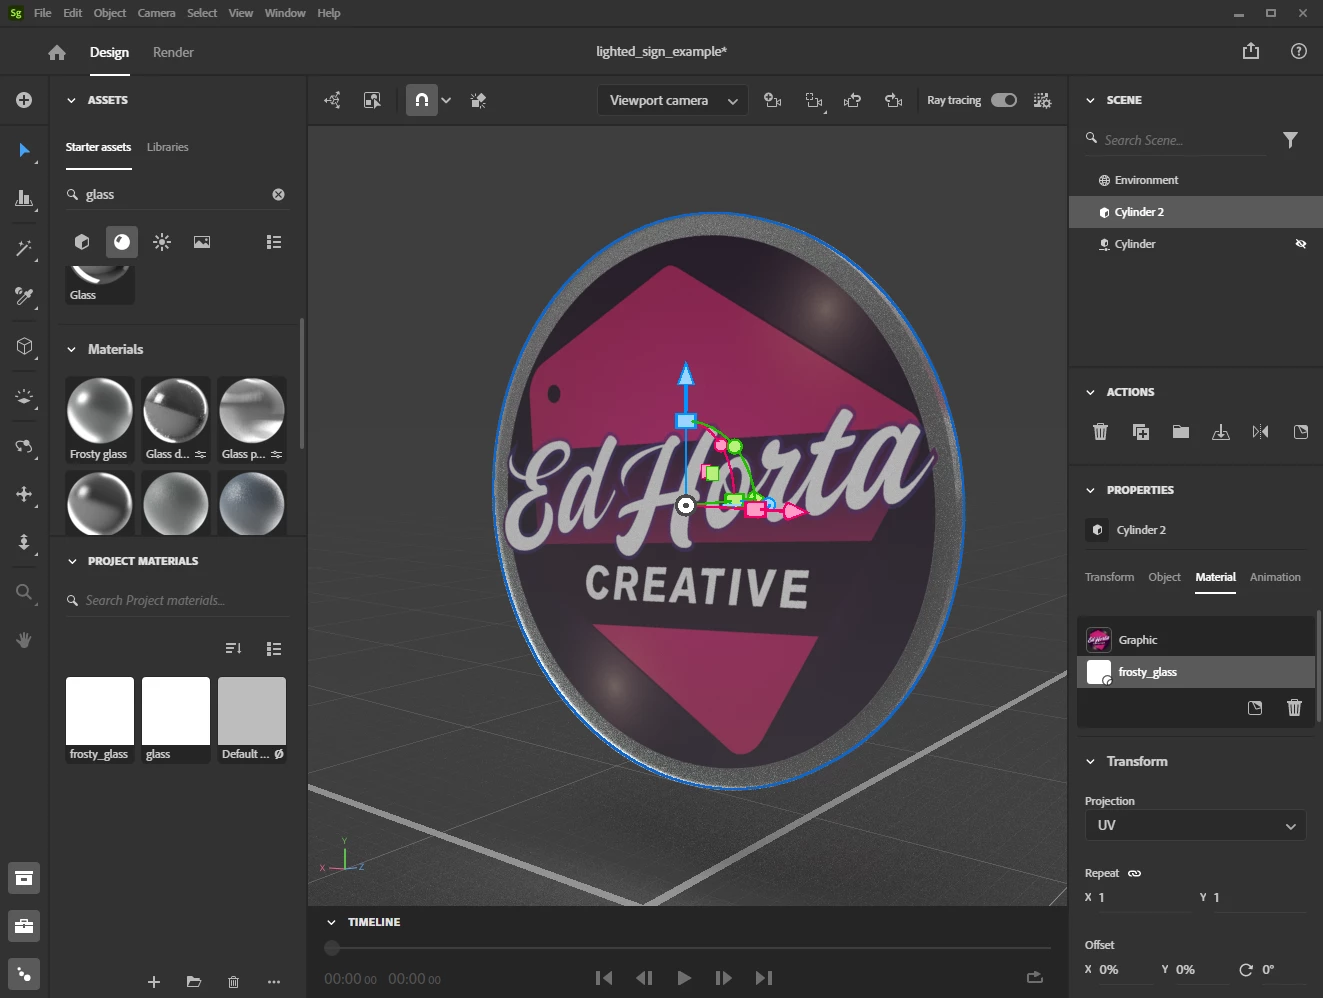
Task: Filter assets by Lights icon
Action: [162, 242]
